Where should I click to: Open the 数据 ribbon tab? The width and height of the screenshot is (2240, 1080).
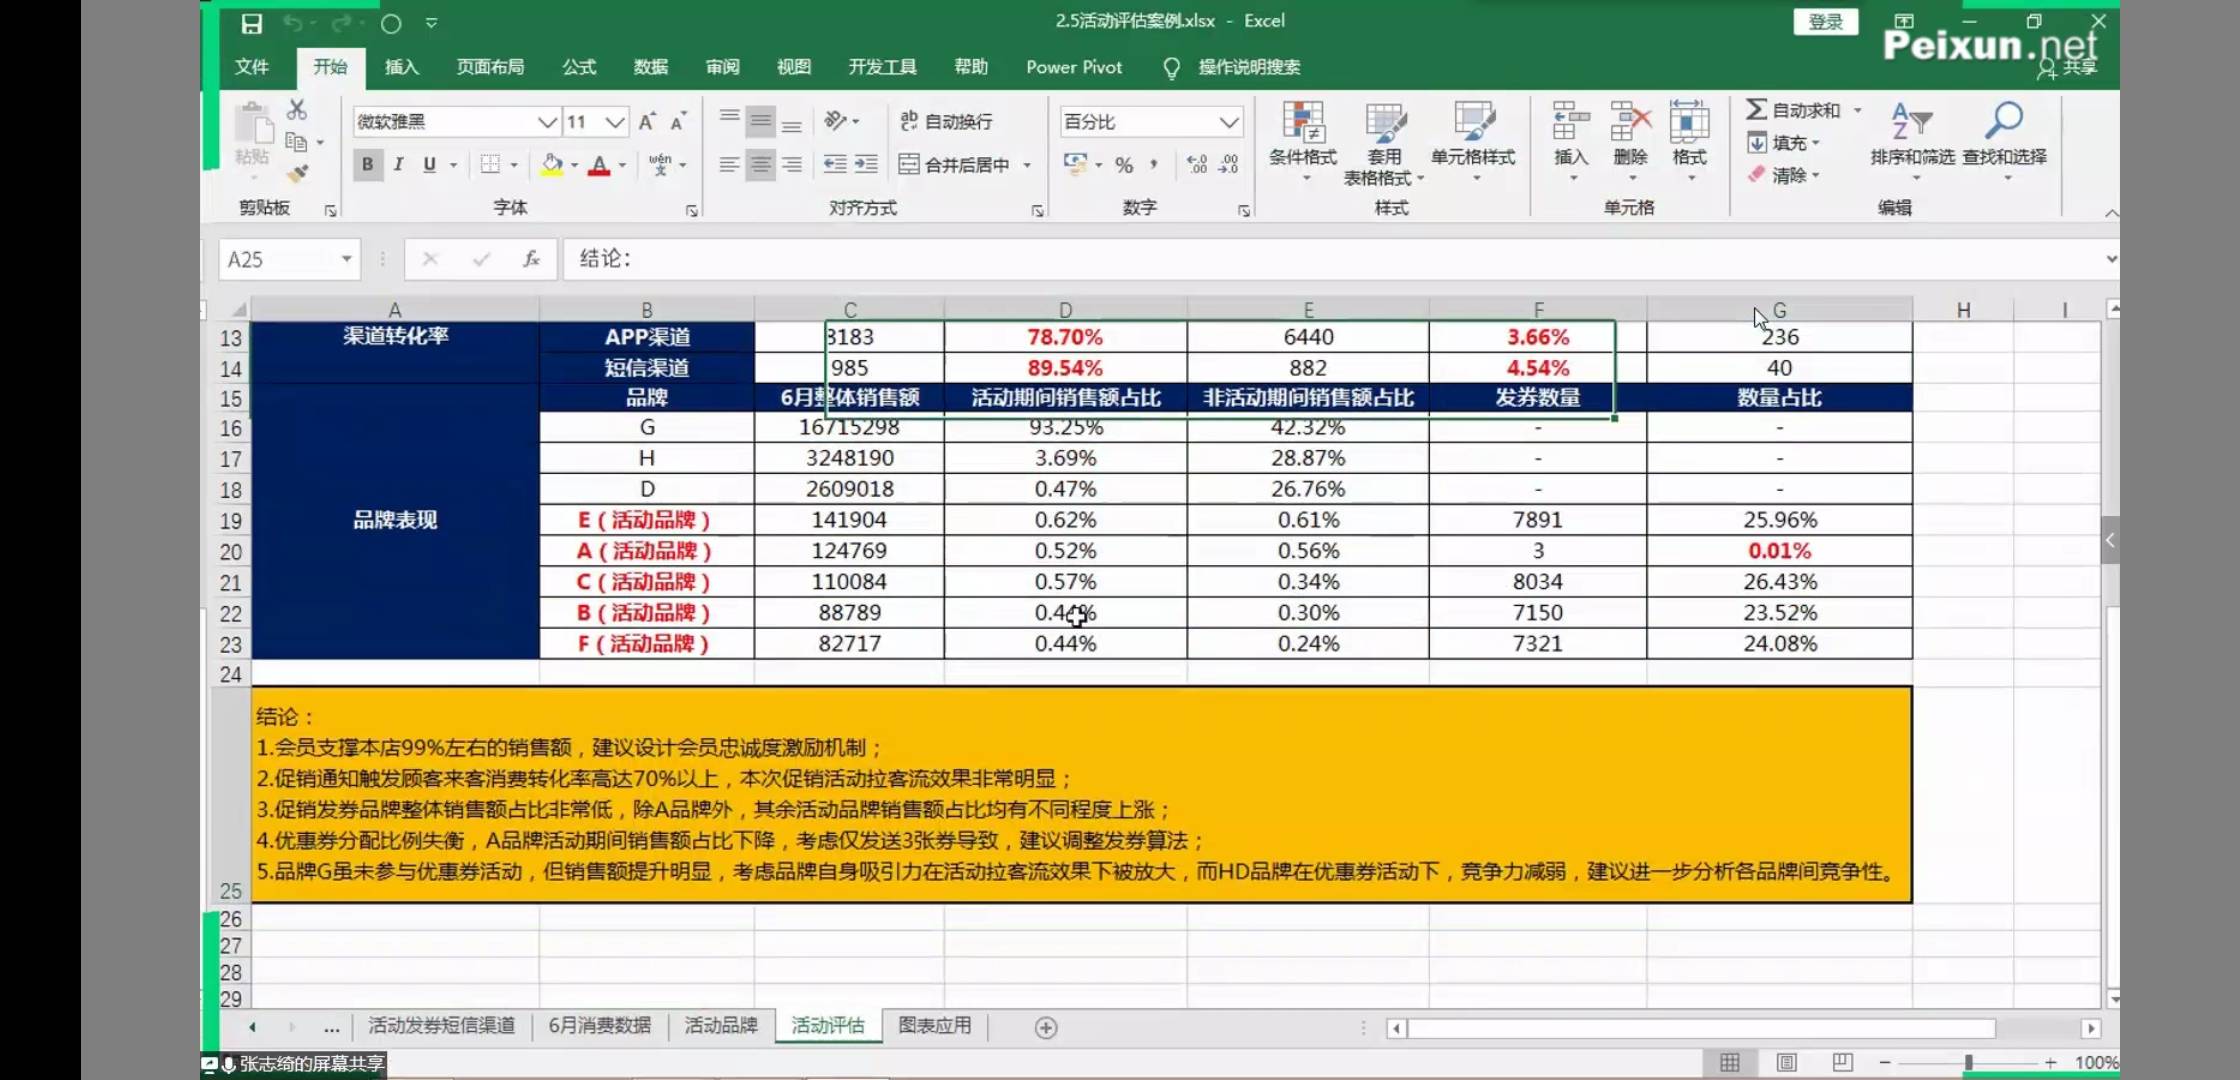650,67
